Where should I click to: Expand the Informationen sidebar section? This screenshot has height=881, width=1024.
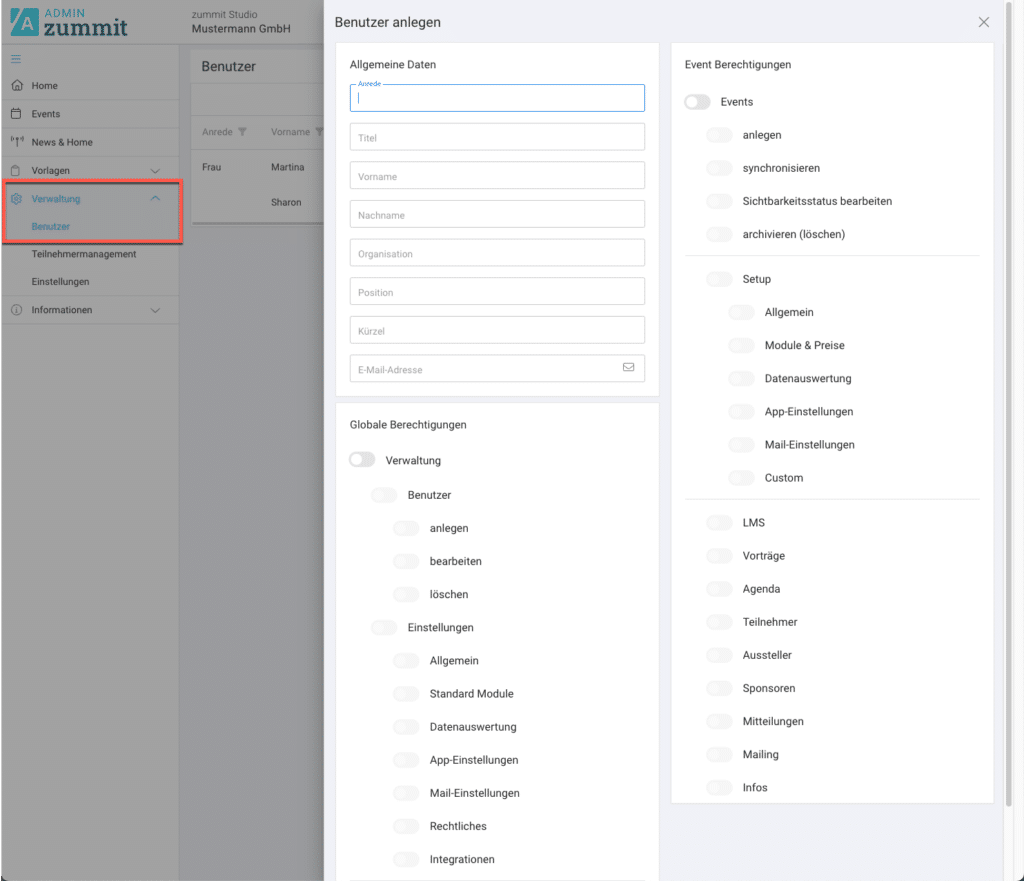pos(155,311)
